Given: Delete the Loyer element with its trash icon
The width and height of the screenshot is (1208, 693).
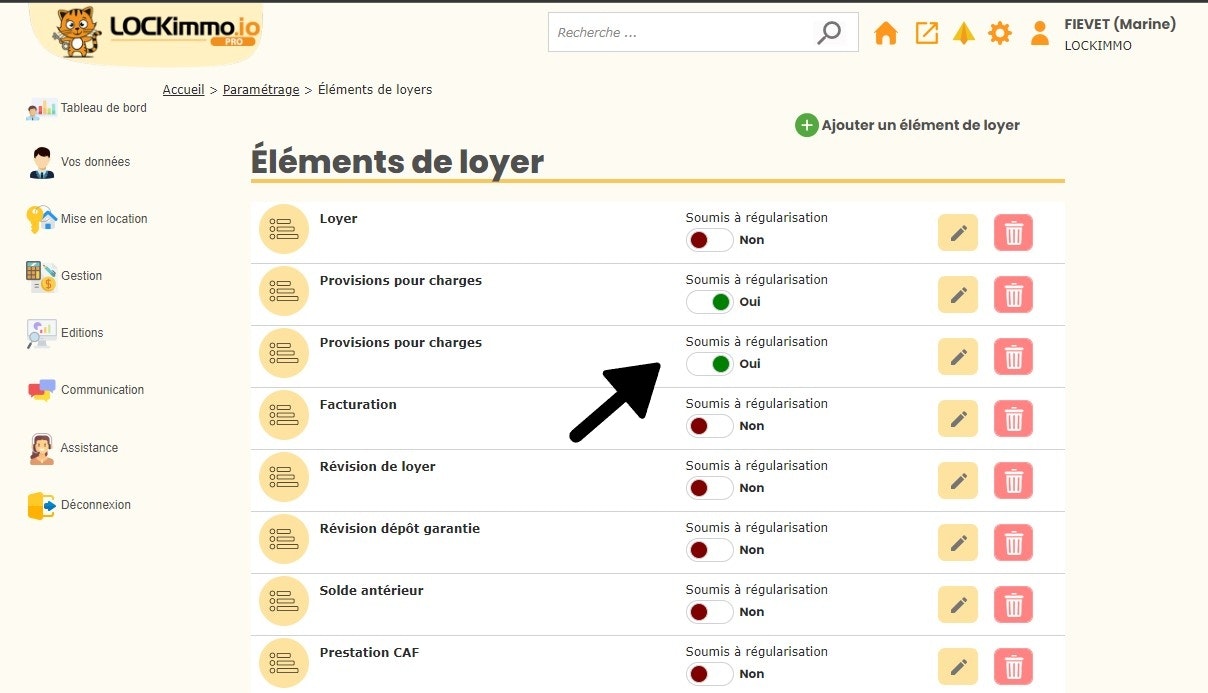Looking at the screenshot, I should [x=1014, y=233].
